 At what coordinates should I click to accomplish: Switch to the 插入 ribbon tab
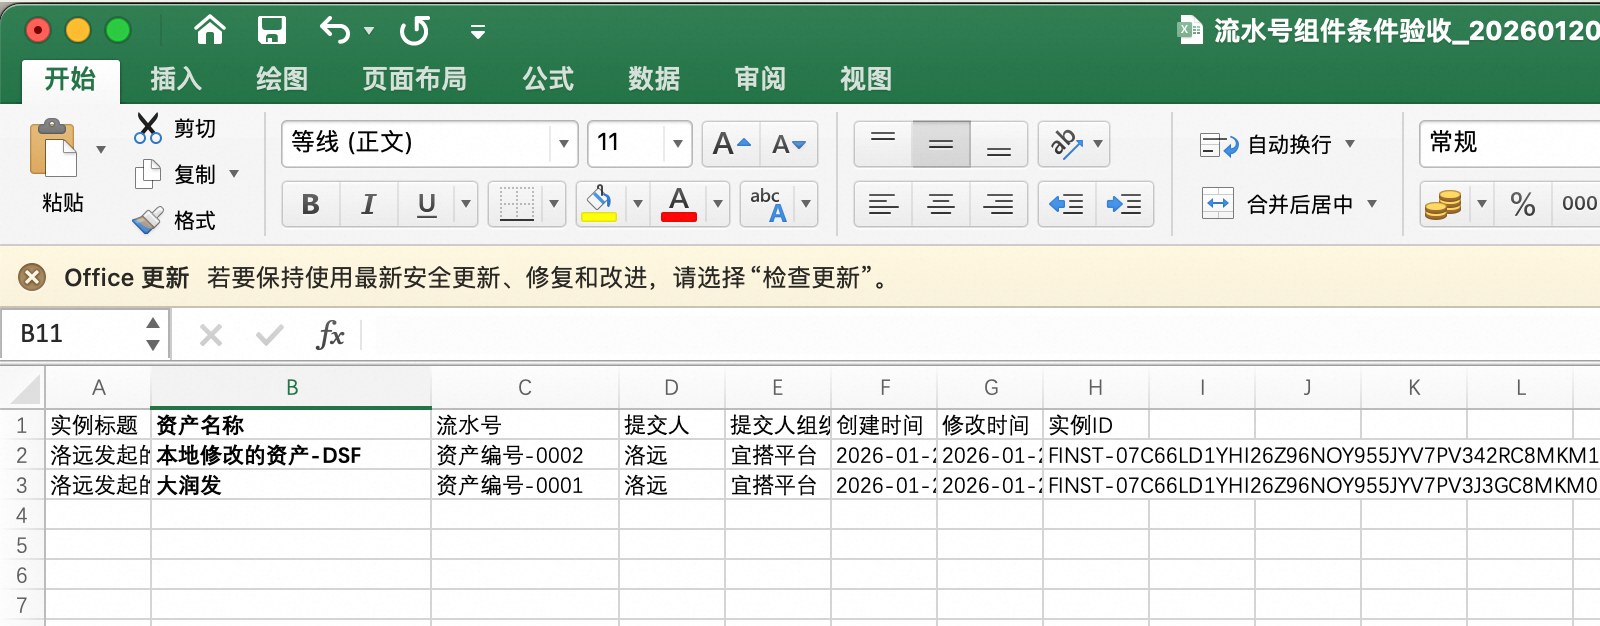click(176, 79)
